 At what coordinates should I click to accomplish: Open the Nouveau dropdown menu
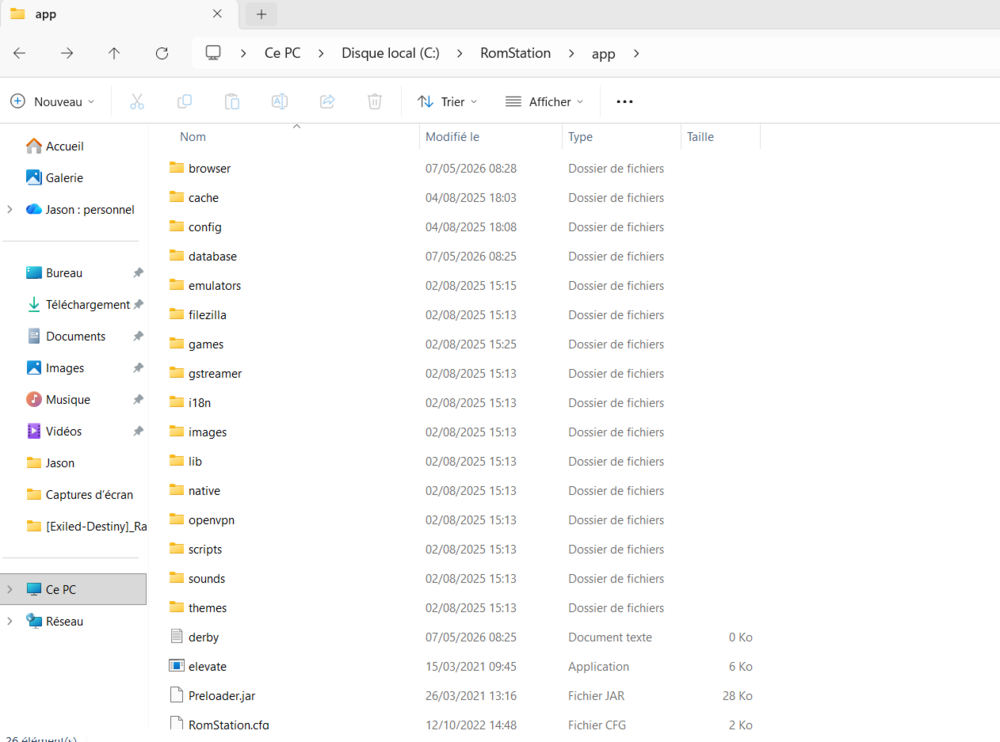(x=53, y=101)
